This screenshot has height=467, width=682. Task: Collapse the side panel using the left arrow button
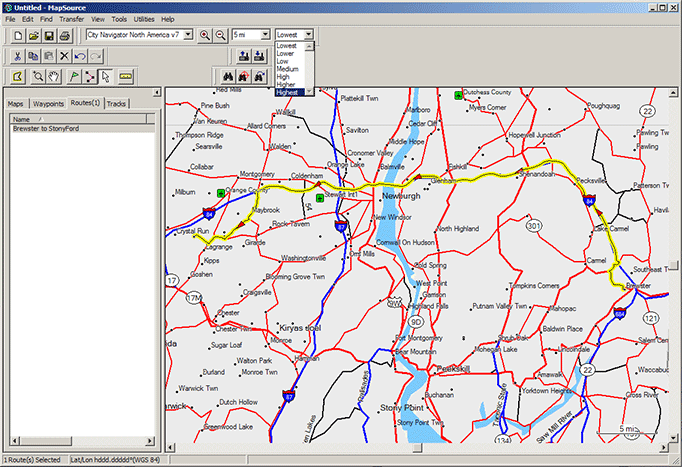click(x=157, y=93)
